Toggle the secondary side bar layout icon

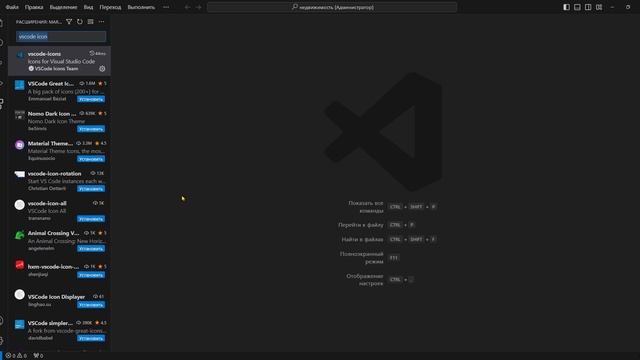pyautogui.click(x=588, y=7)
